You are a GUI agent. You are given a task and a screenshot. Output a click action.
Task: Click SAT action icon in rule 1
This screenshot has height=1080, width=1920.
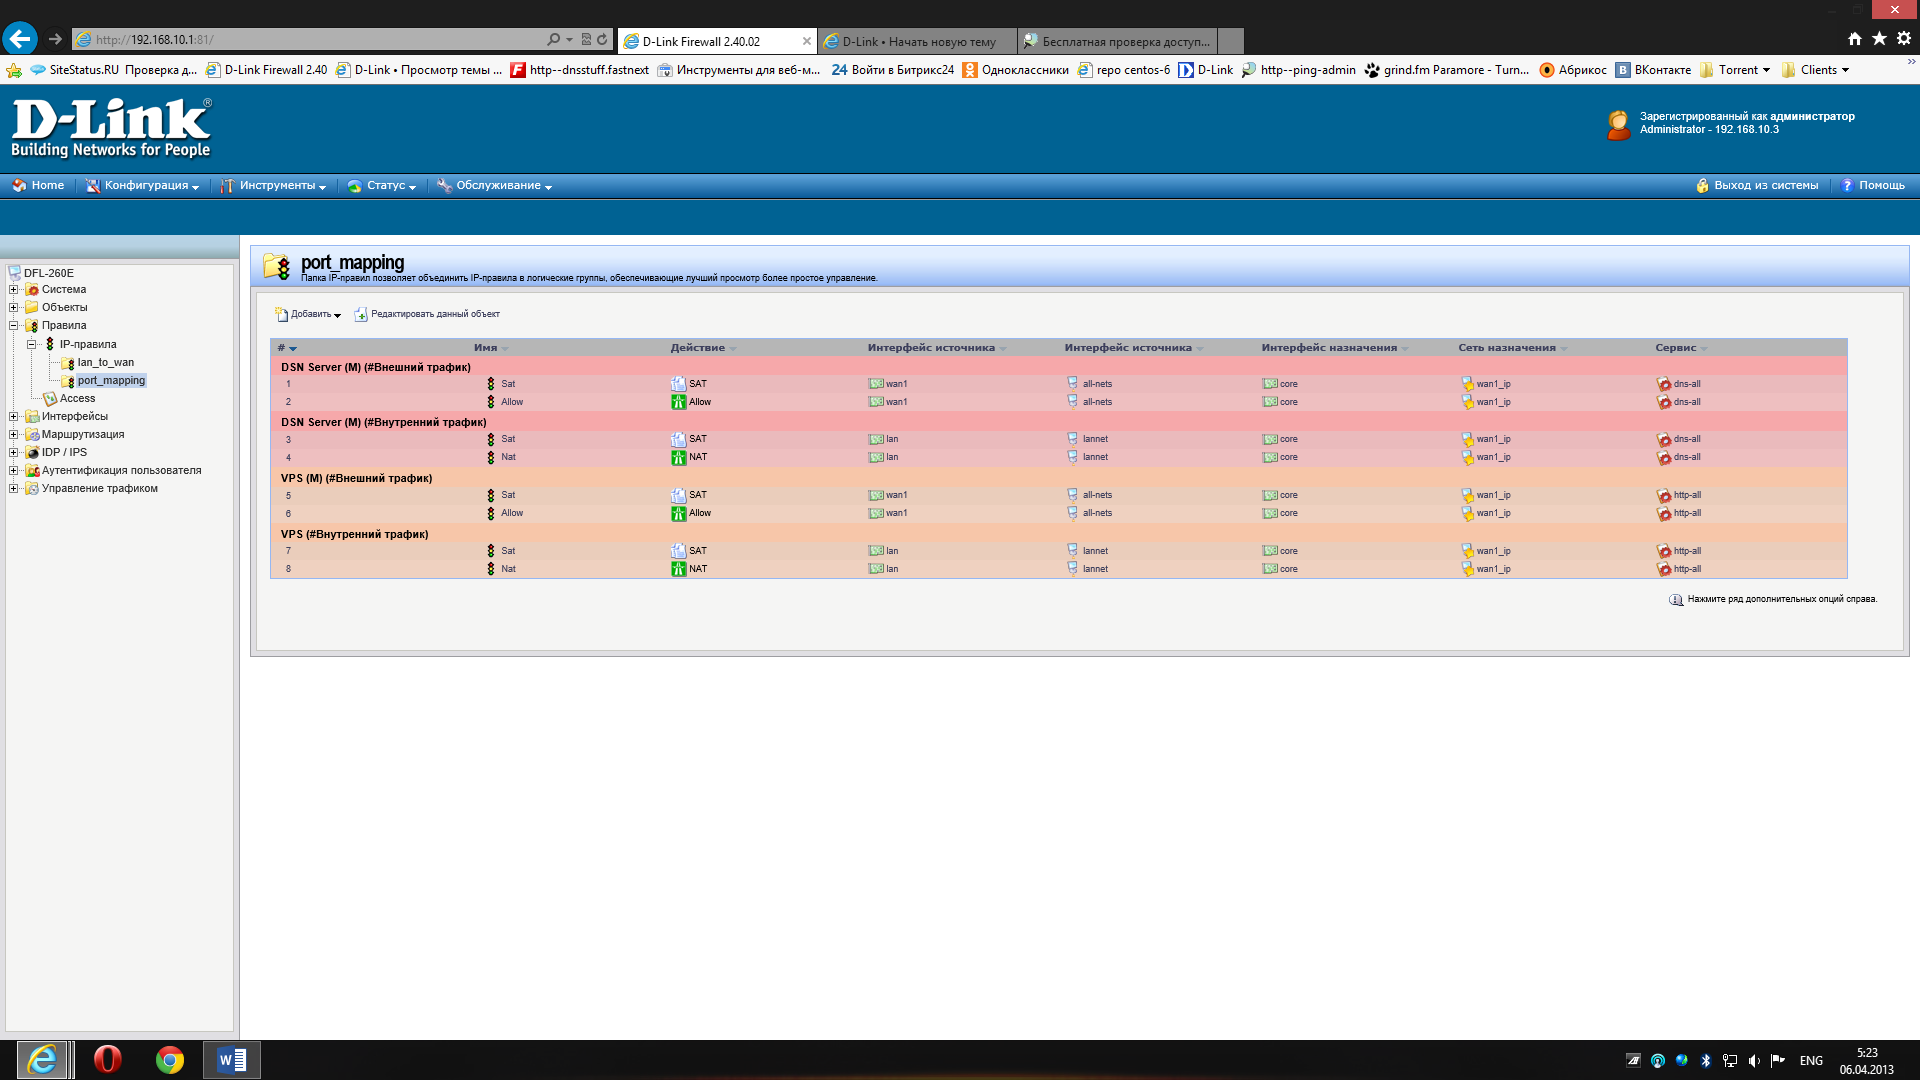(679, 384)
